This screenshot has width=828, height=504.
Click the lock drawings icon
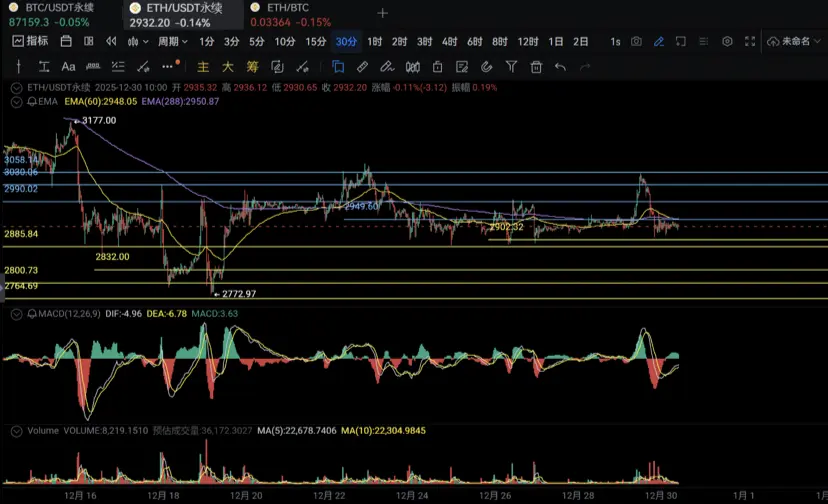(x=437, y=67)
